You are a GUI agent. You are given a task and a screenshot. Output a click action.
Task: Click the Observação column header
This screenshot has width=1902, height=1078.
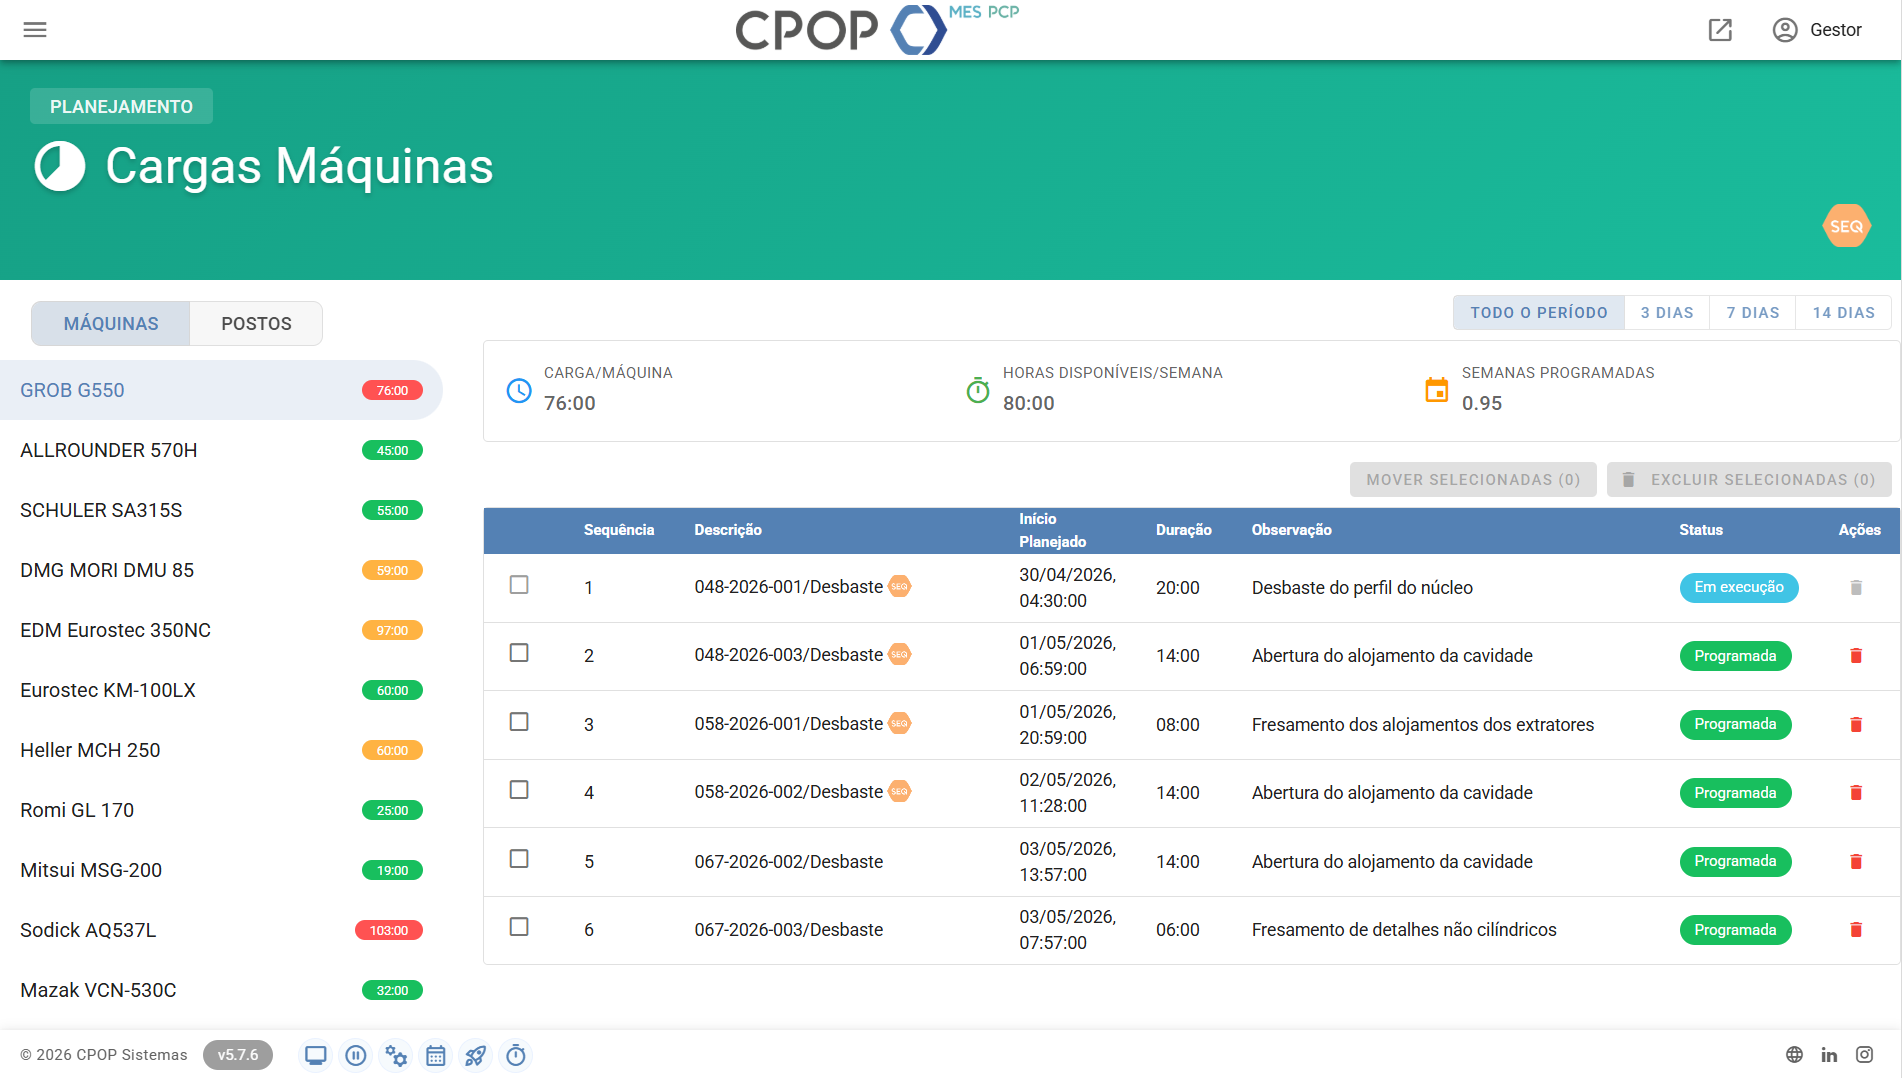tap(1292, 530)
